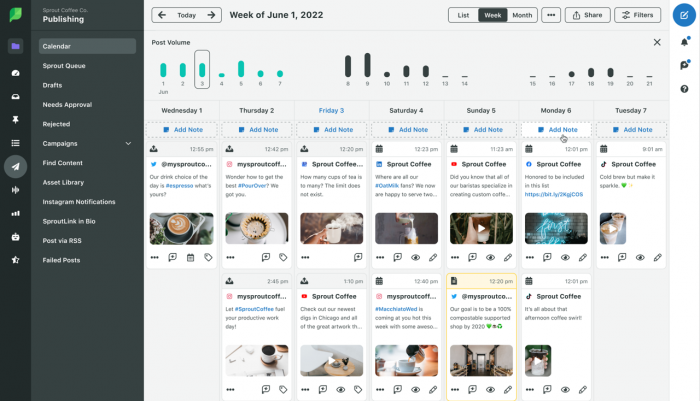
Task: Click the #espresso hashtag link
Action: click(x=179, y=185)
